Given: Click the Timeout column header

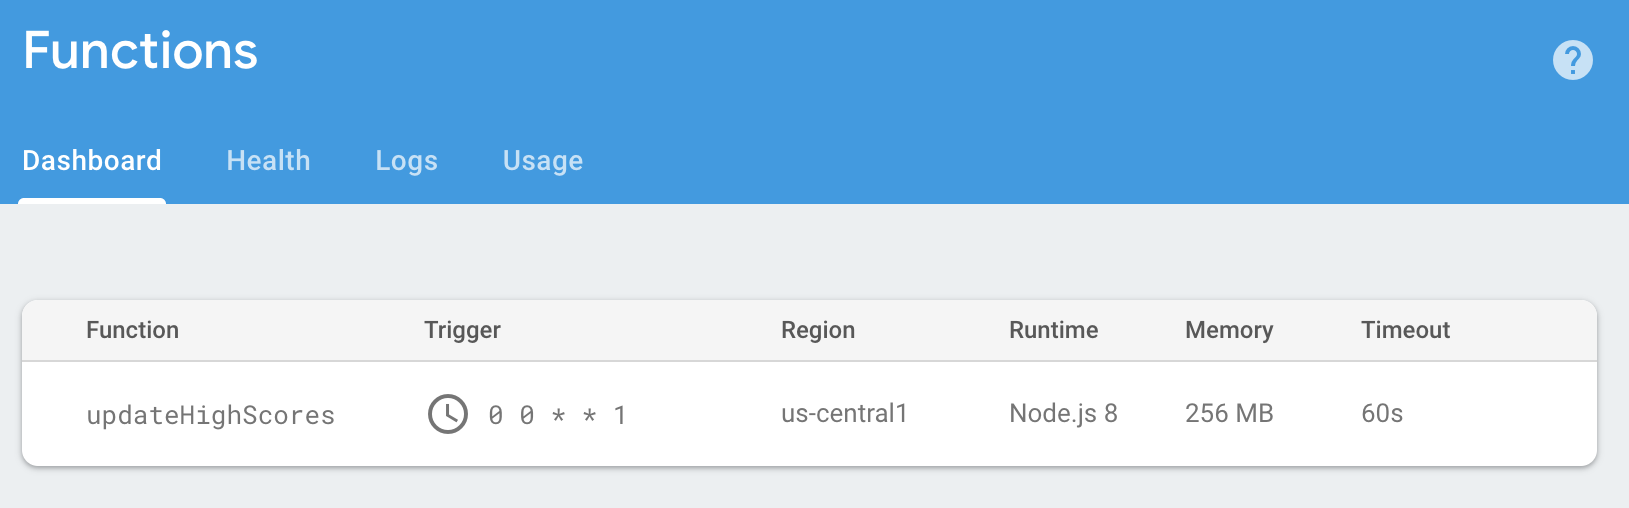Looking at the screenshot, I should (1406, 330).
